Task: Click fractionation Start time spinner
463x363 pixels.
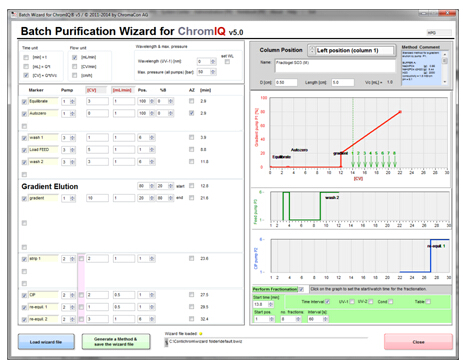Action: [271, 304]
